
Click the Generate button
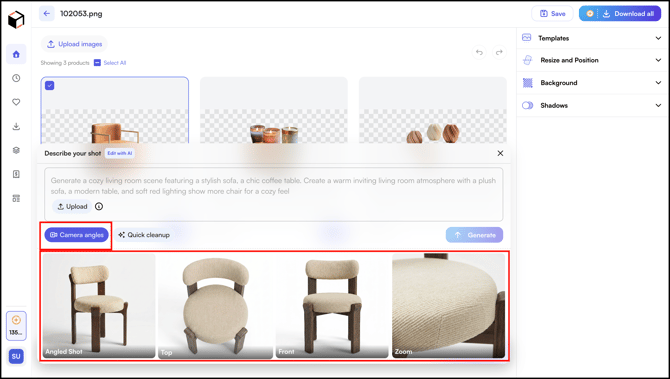pos(474,235)
